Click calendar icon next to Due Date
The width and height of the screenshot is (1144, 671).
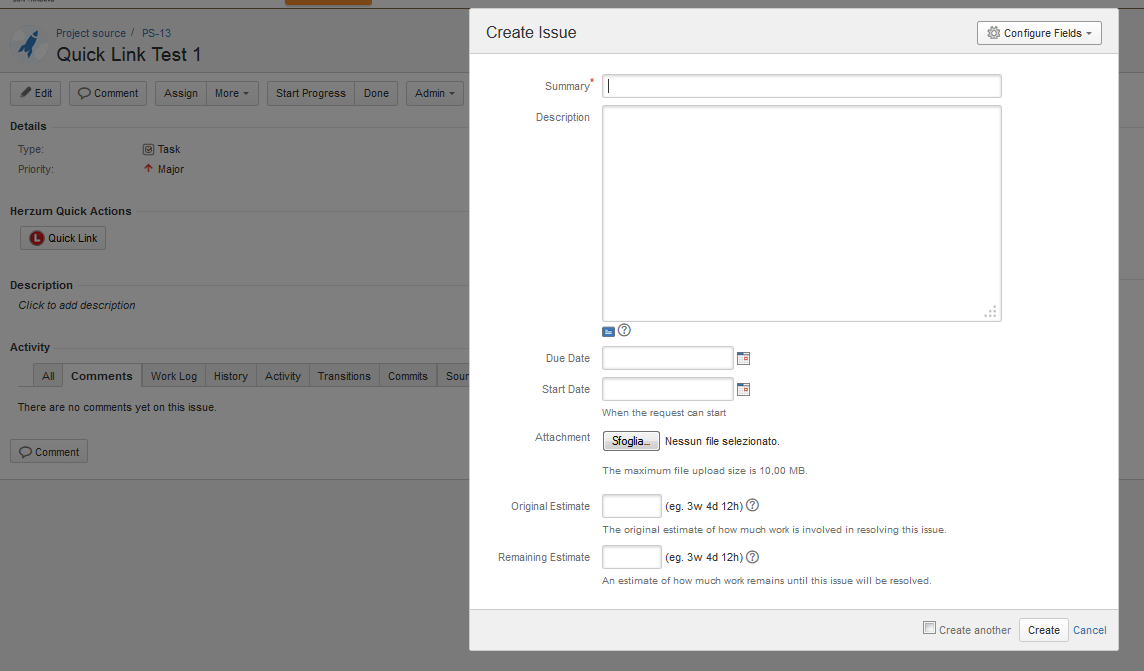[743, 358]
